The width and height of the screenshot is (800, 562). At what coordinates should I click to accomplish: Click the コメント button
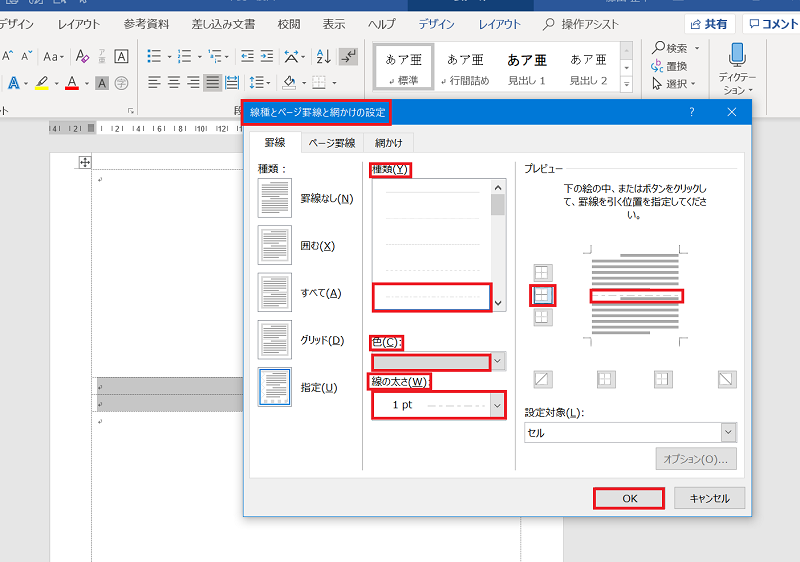772,24
